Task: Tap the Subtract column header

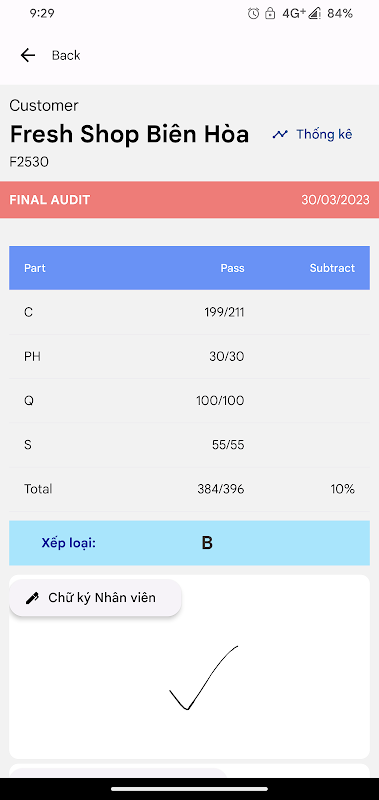Action: (332, 268)
